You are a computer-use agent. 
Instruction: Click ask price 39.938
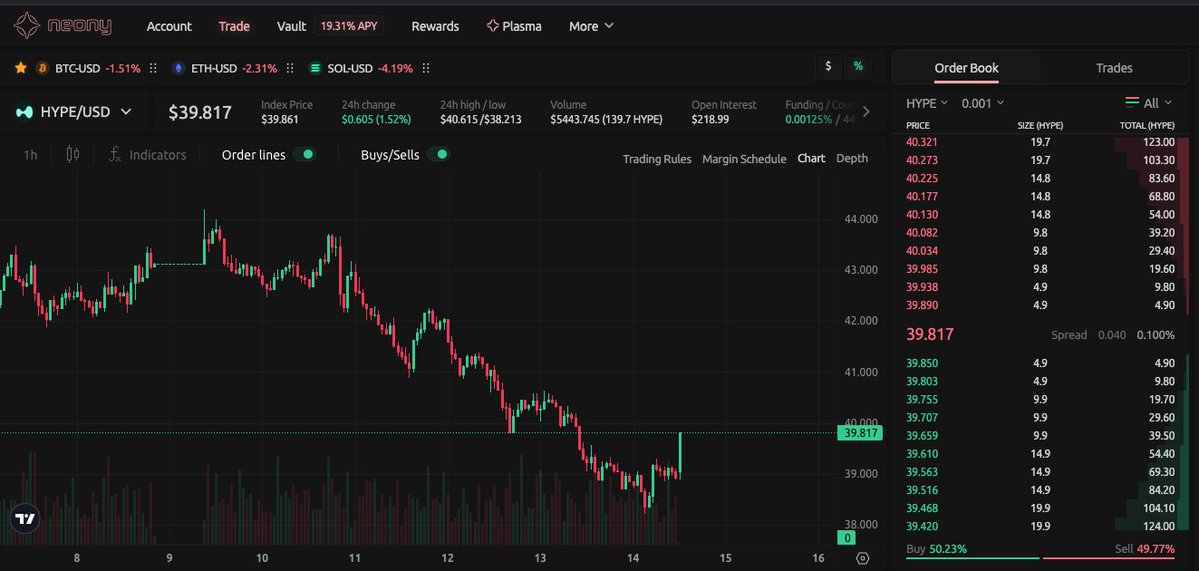click(x=921, y=287)
